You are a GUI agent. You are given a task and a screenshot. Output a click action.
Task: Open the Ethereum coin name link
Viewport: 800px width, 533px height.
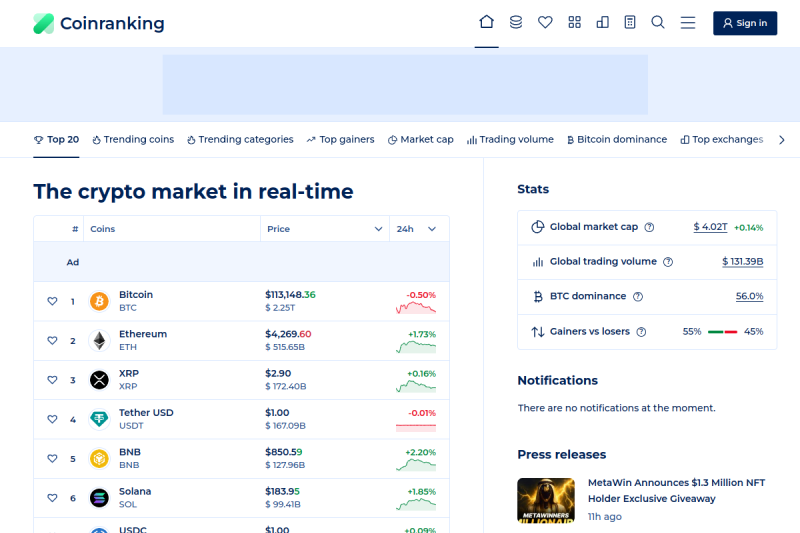(143, 334)
